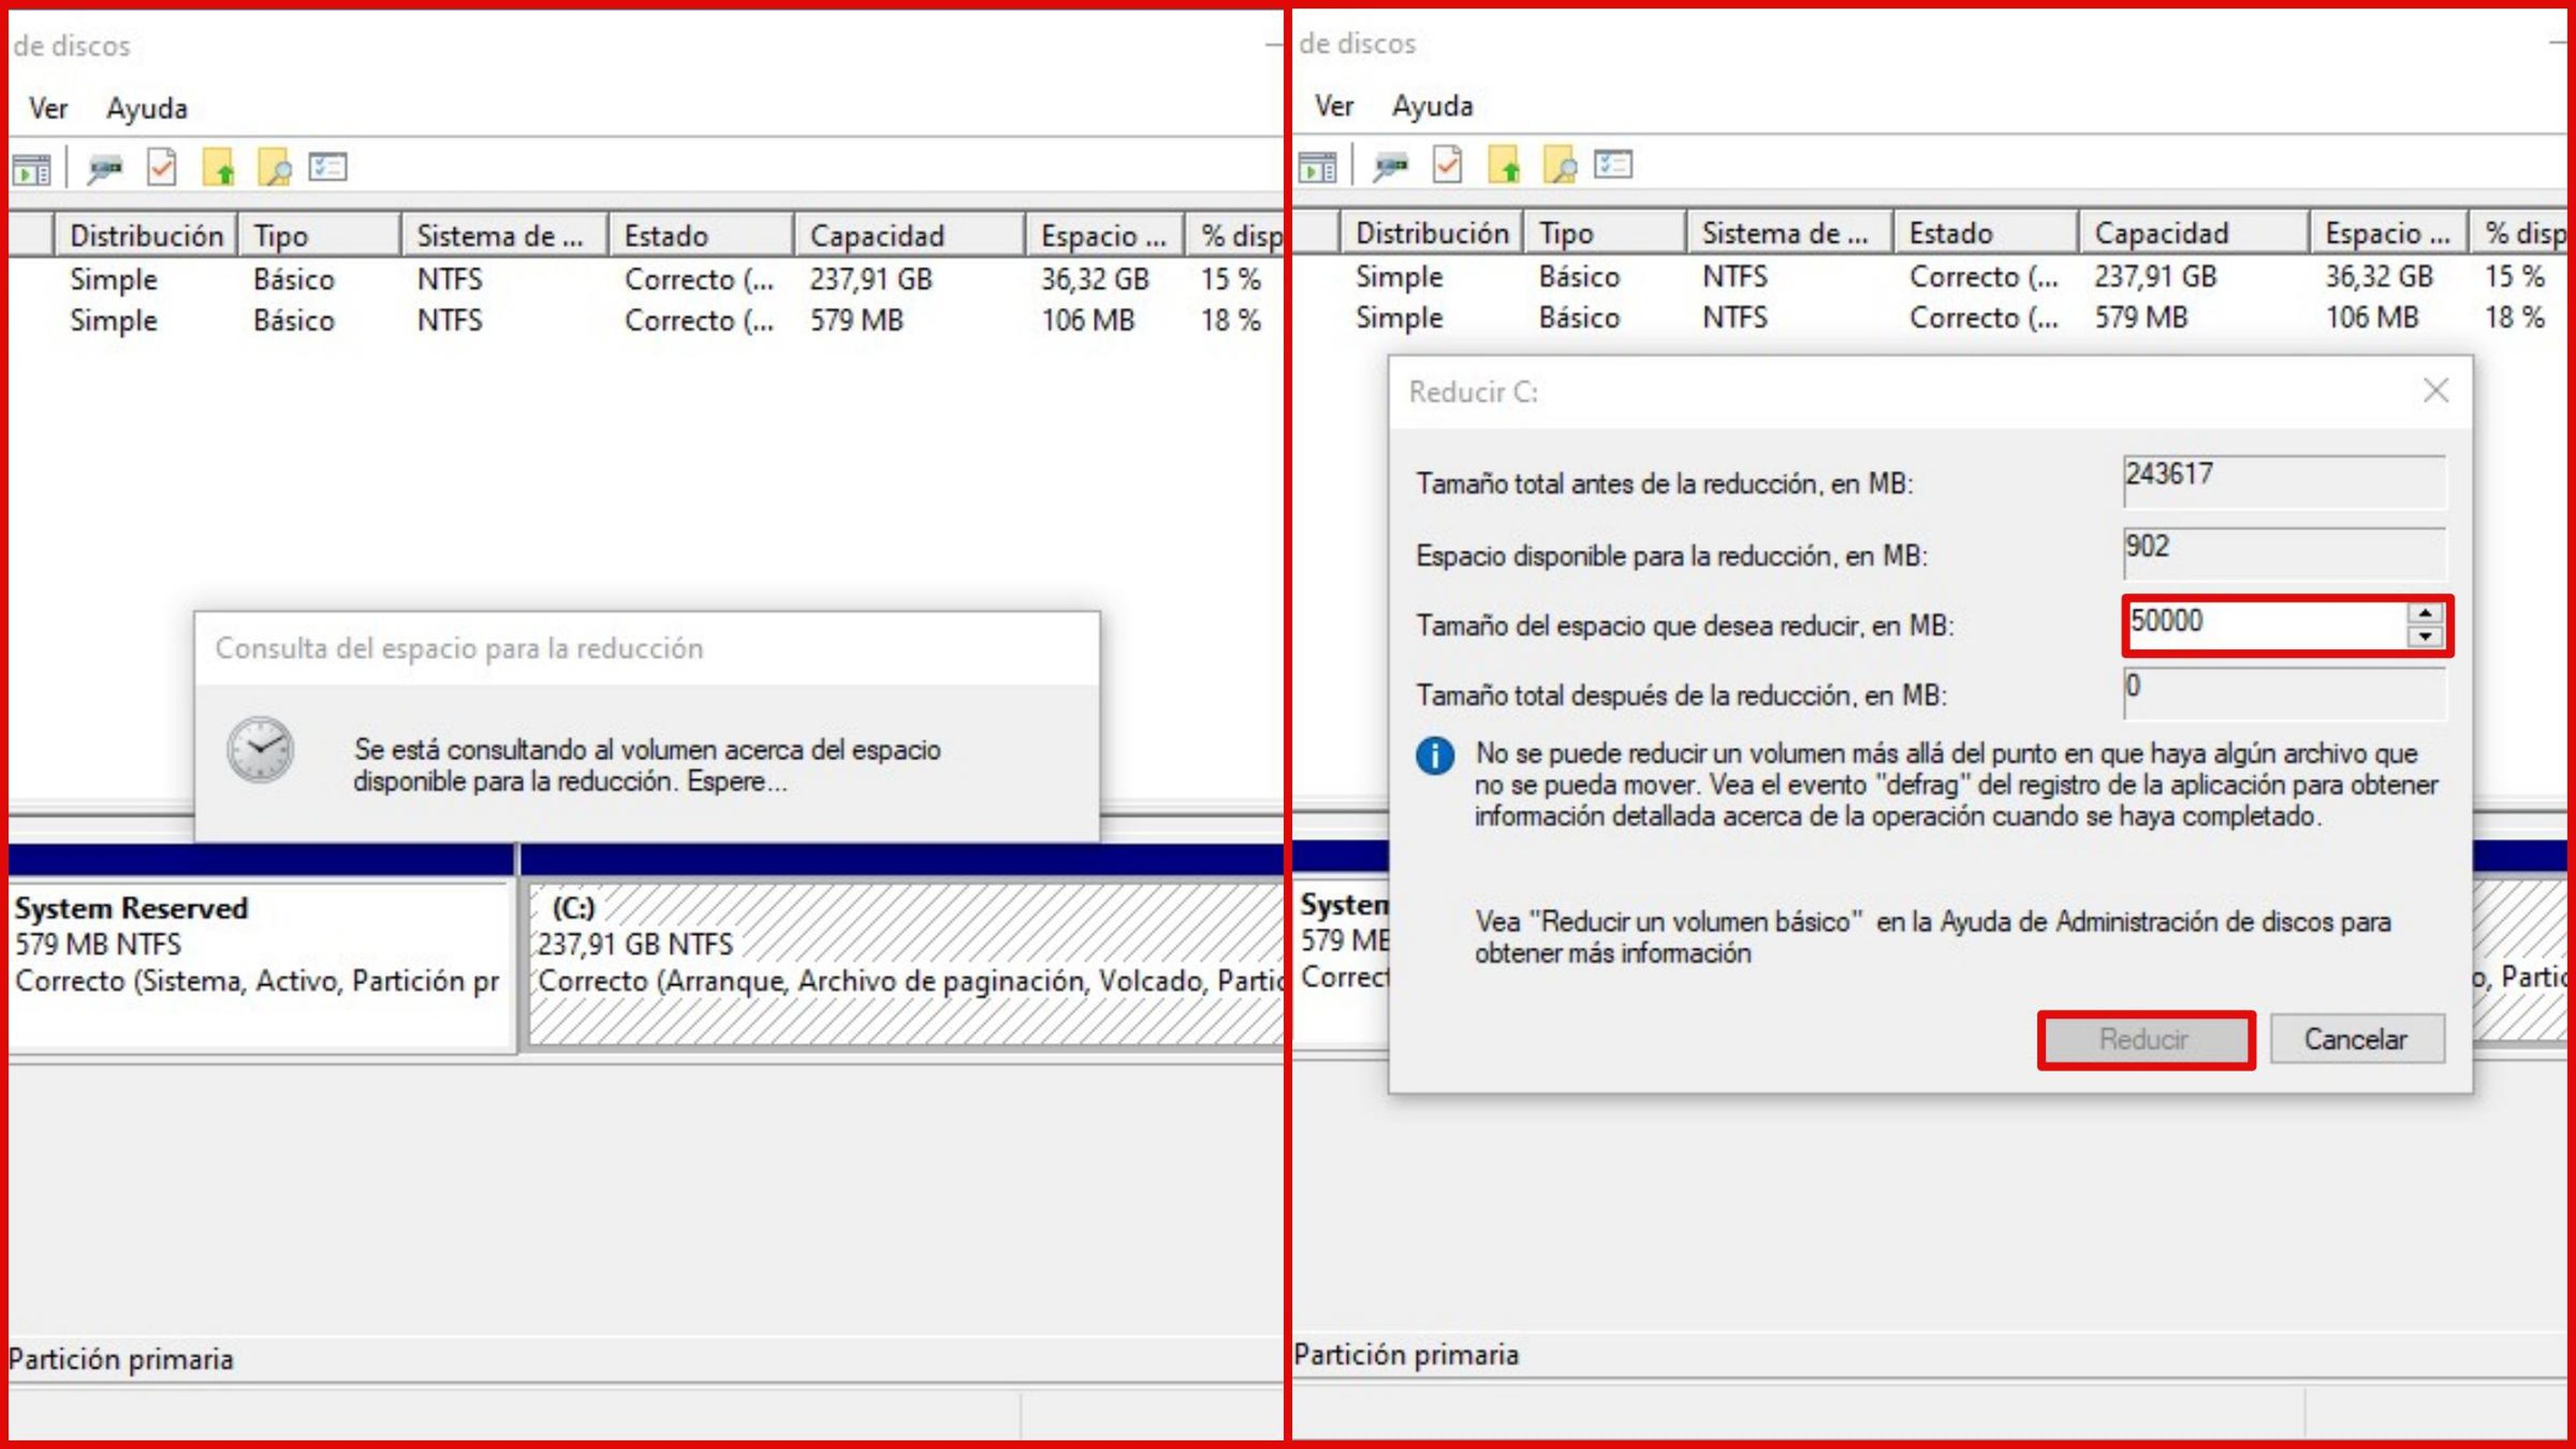Sort by Tipo column in right window
The width and height of the screenshot is (2576, 1449).
pyautogui.click(x=1605, y=233)
